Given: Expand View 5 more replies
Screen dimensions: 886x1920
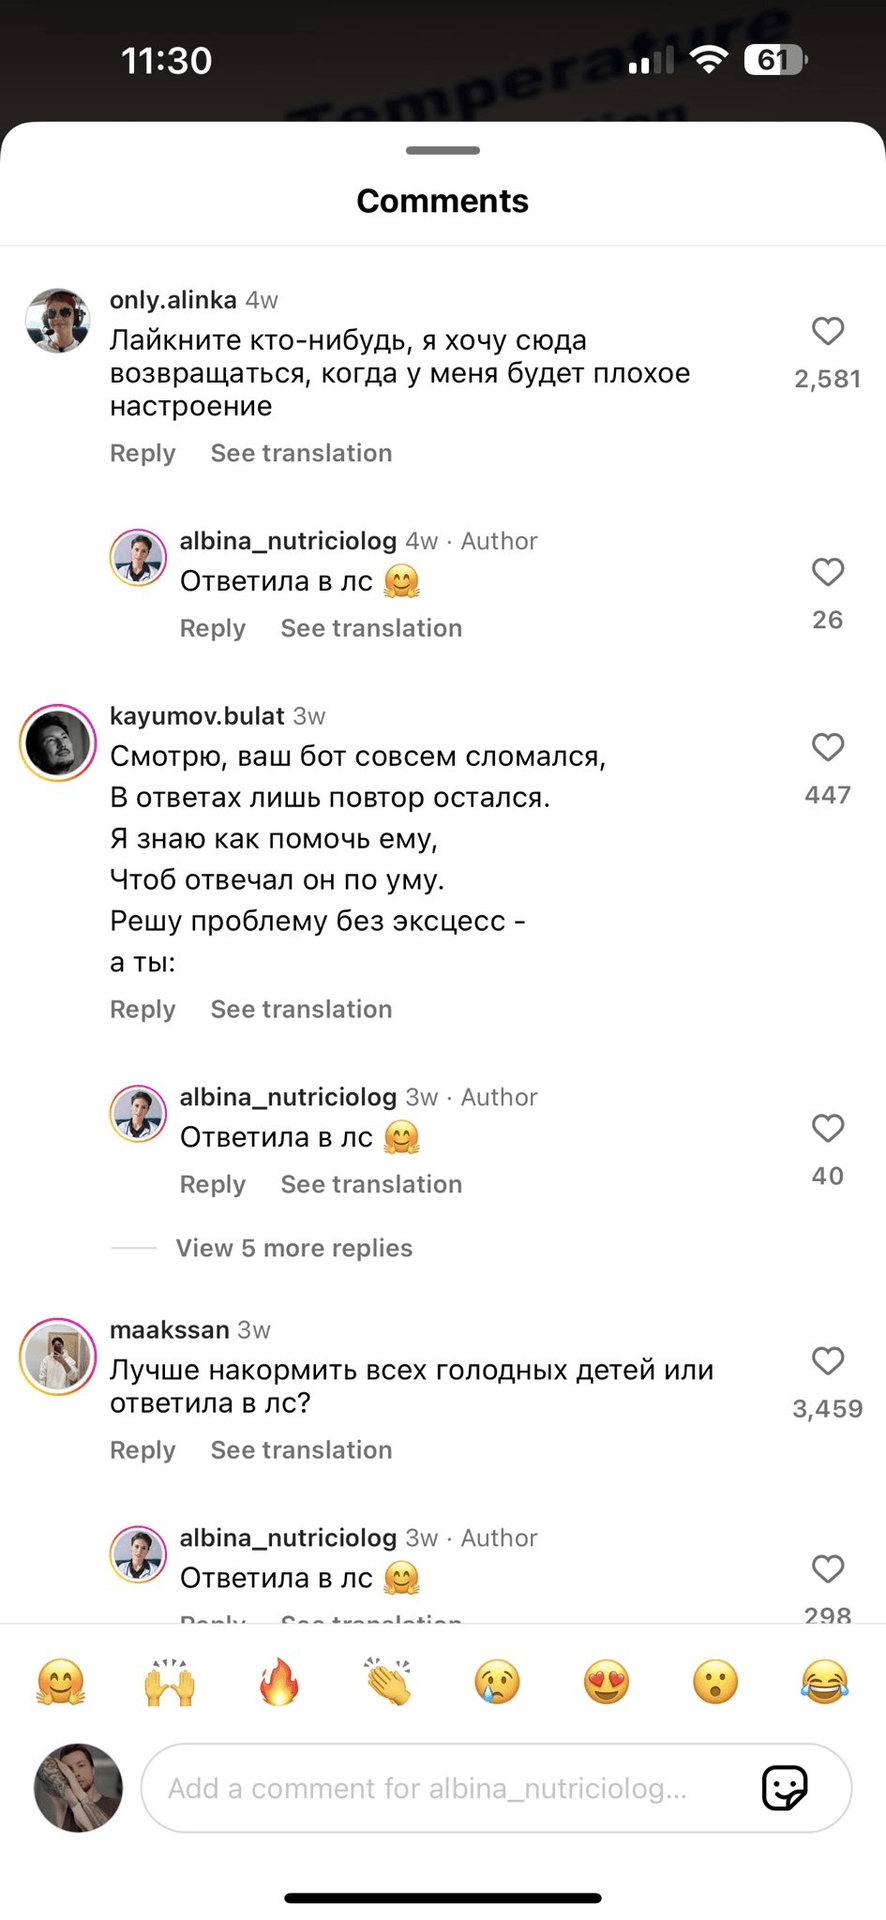Looking at the screenshot, I should (x=294, y=1248).
